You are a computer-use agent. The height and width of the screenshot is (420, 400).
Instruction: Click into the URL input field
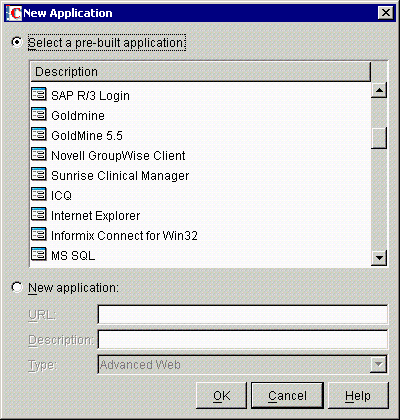coord(243,314)
